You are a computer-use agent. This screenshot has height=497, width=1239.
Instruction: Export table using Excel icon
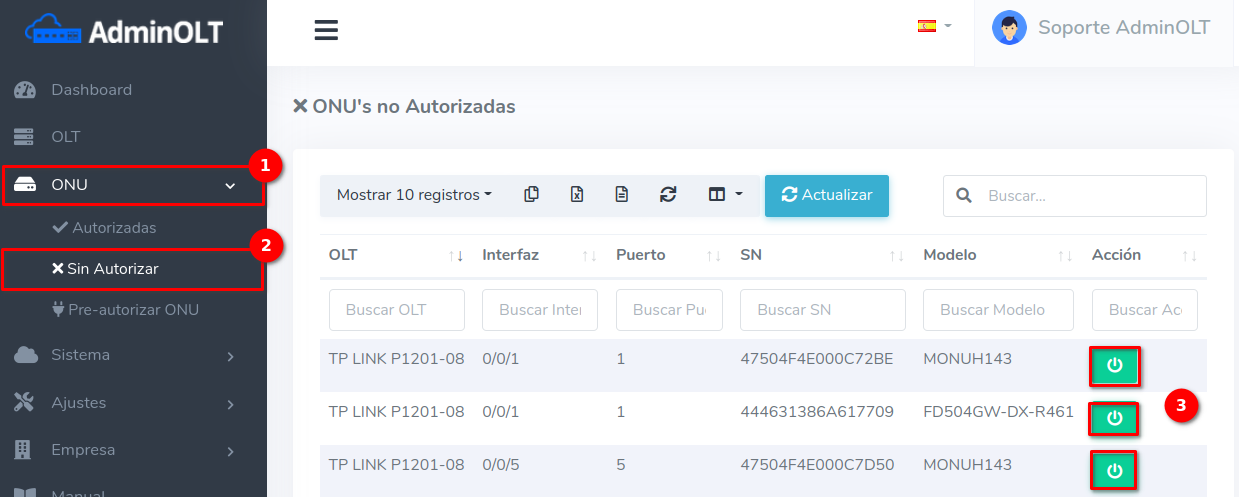pyautogui.click(x=577, y=195)
